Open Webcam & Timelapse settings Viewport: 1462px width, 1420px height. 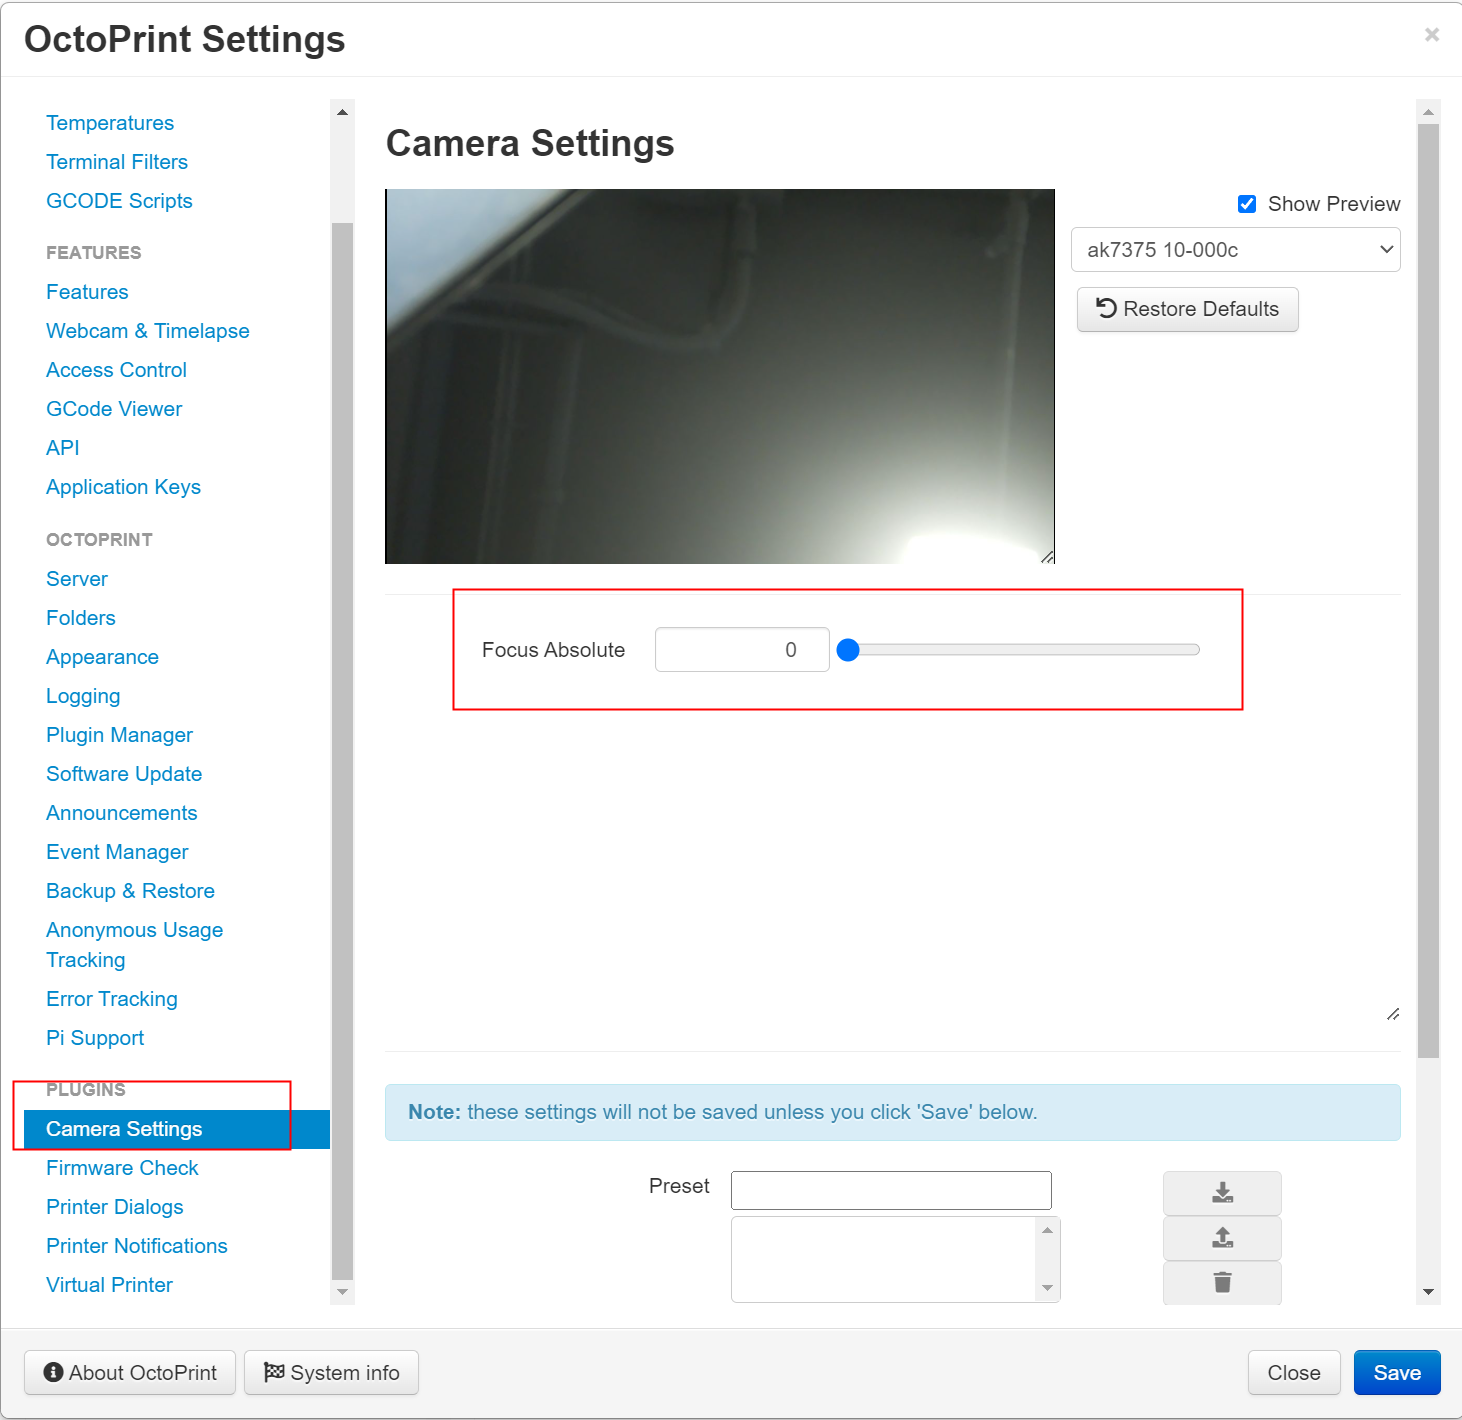tap(148, 331)
